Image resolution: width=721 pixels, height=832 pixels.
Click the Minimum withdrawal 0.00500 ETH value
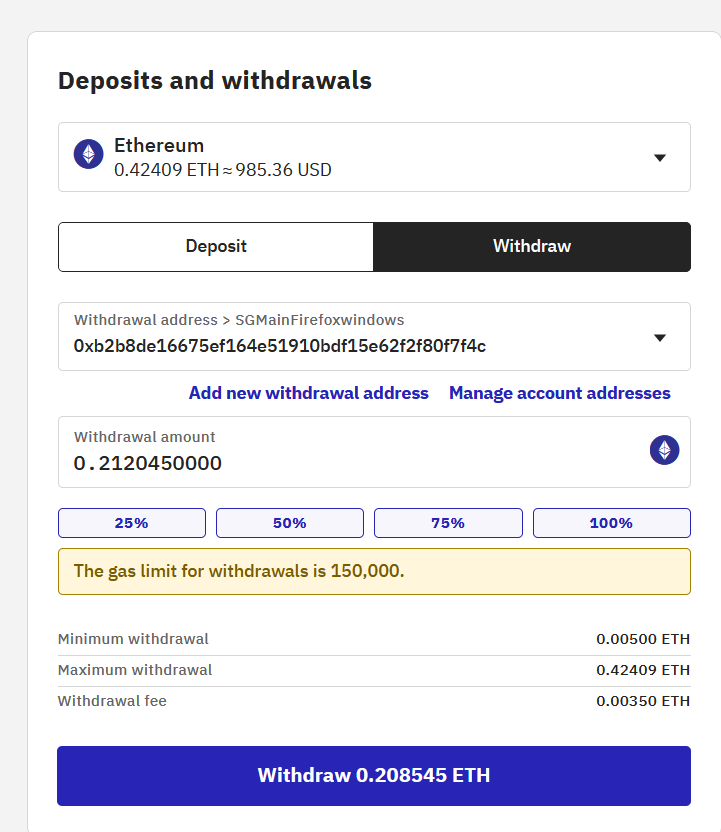643,639
